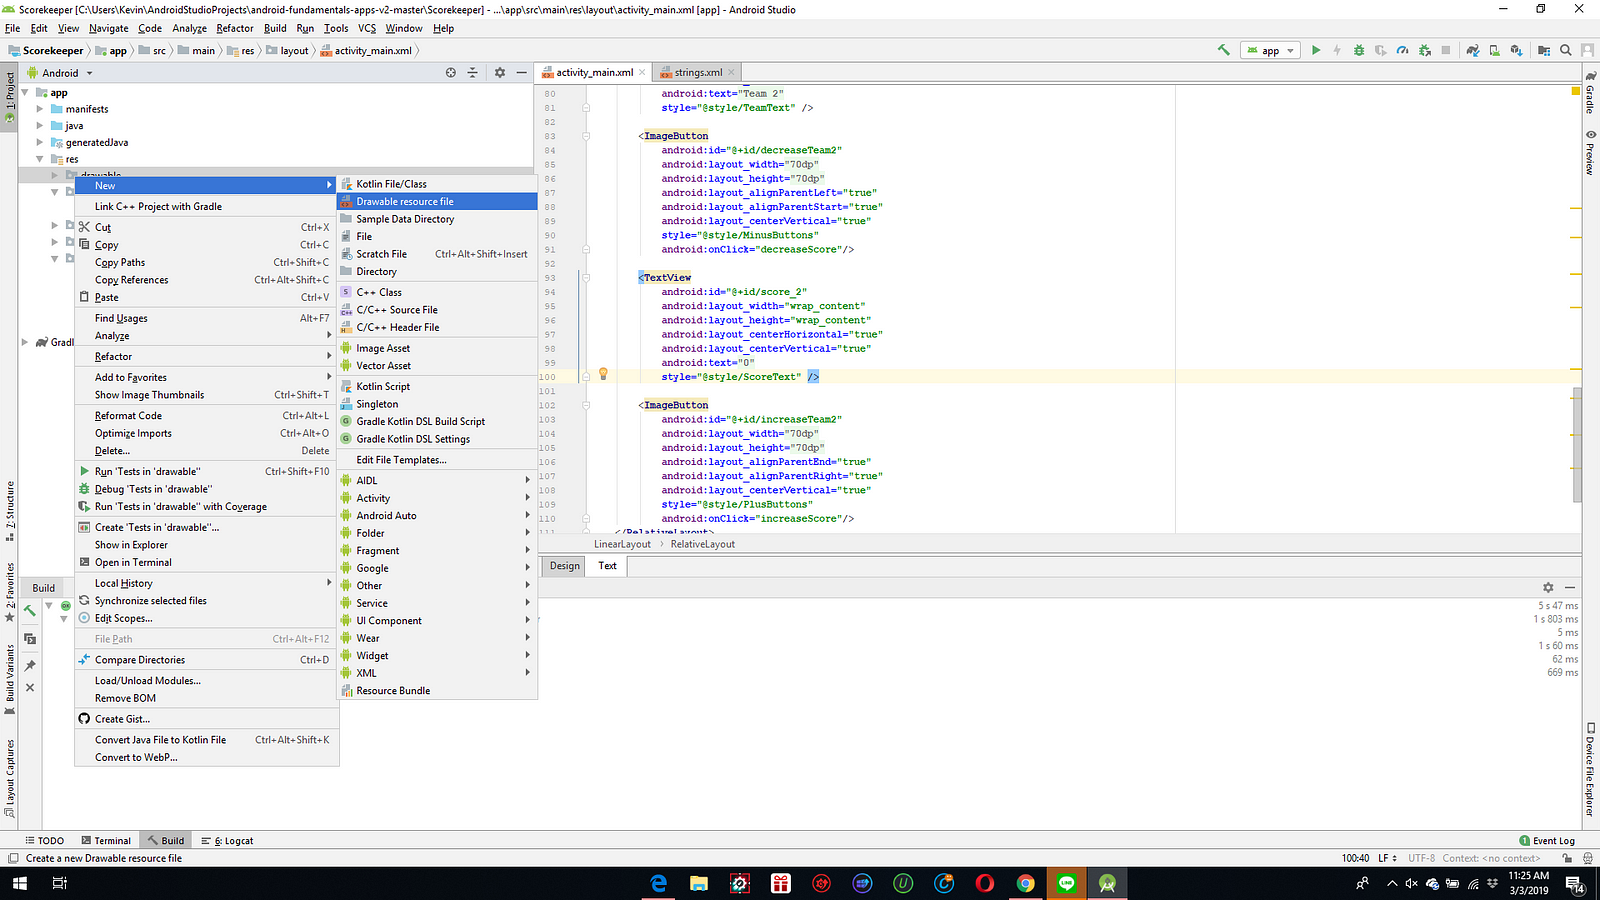This screenshot has height=900, width=1600.
Task: Click the locate target icon in Project panel
Action: (451, 72)
